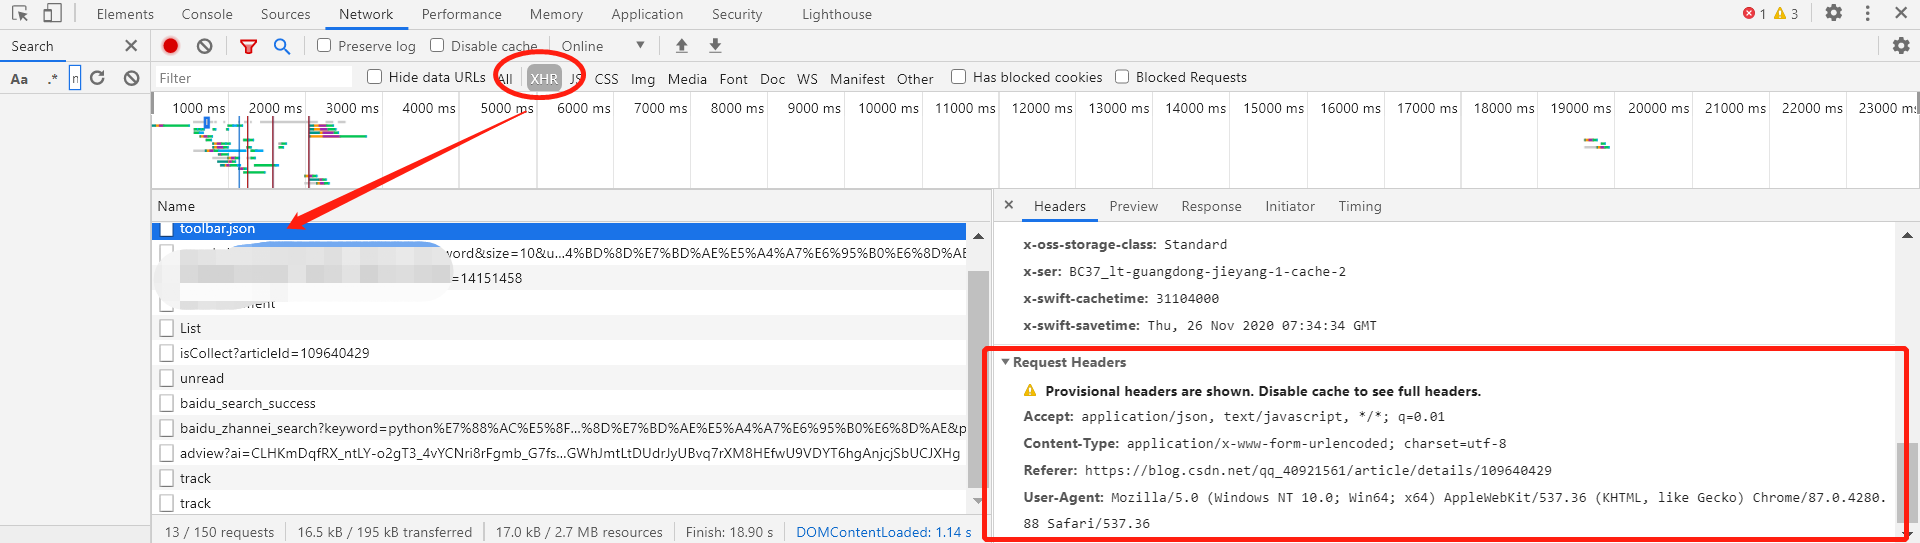Tick checkbox beside baidu_search_success
Image resolution: width=1920 pixels, height=543 pixels.
167,403
